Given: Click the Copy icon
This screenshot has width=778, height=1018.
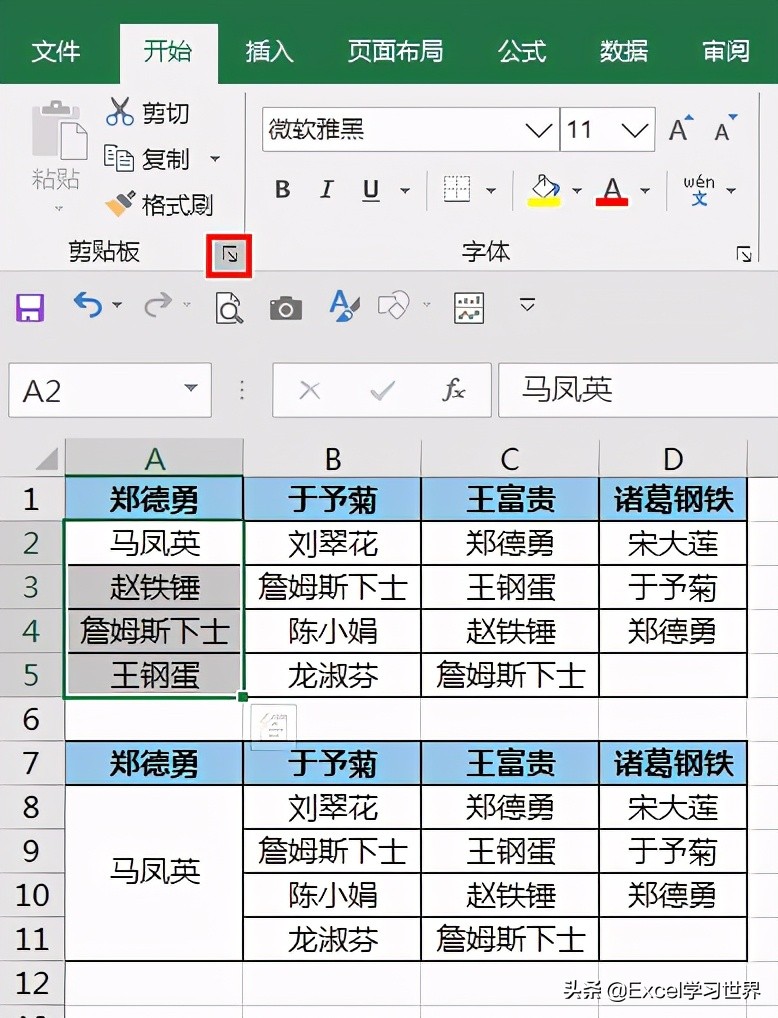Looking at the screenshot, I should [119, 158].
